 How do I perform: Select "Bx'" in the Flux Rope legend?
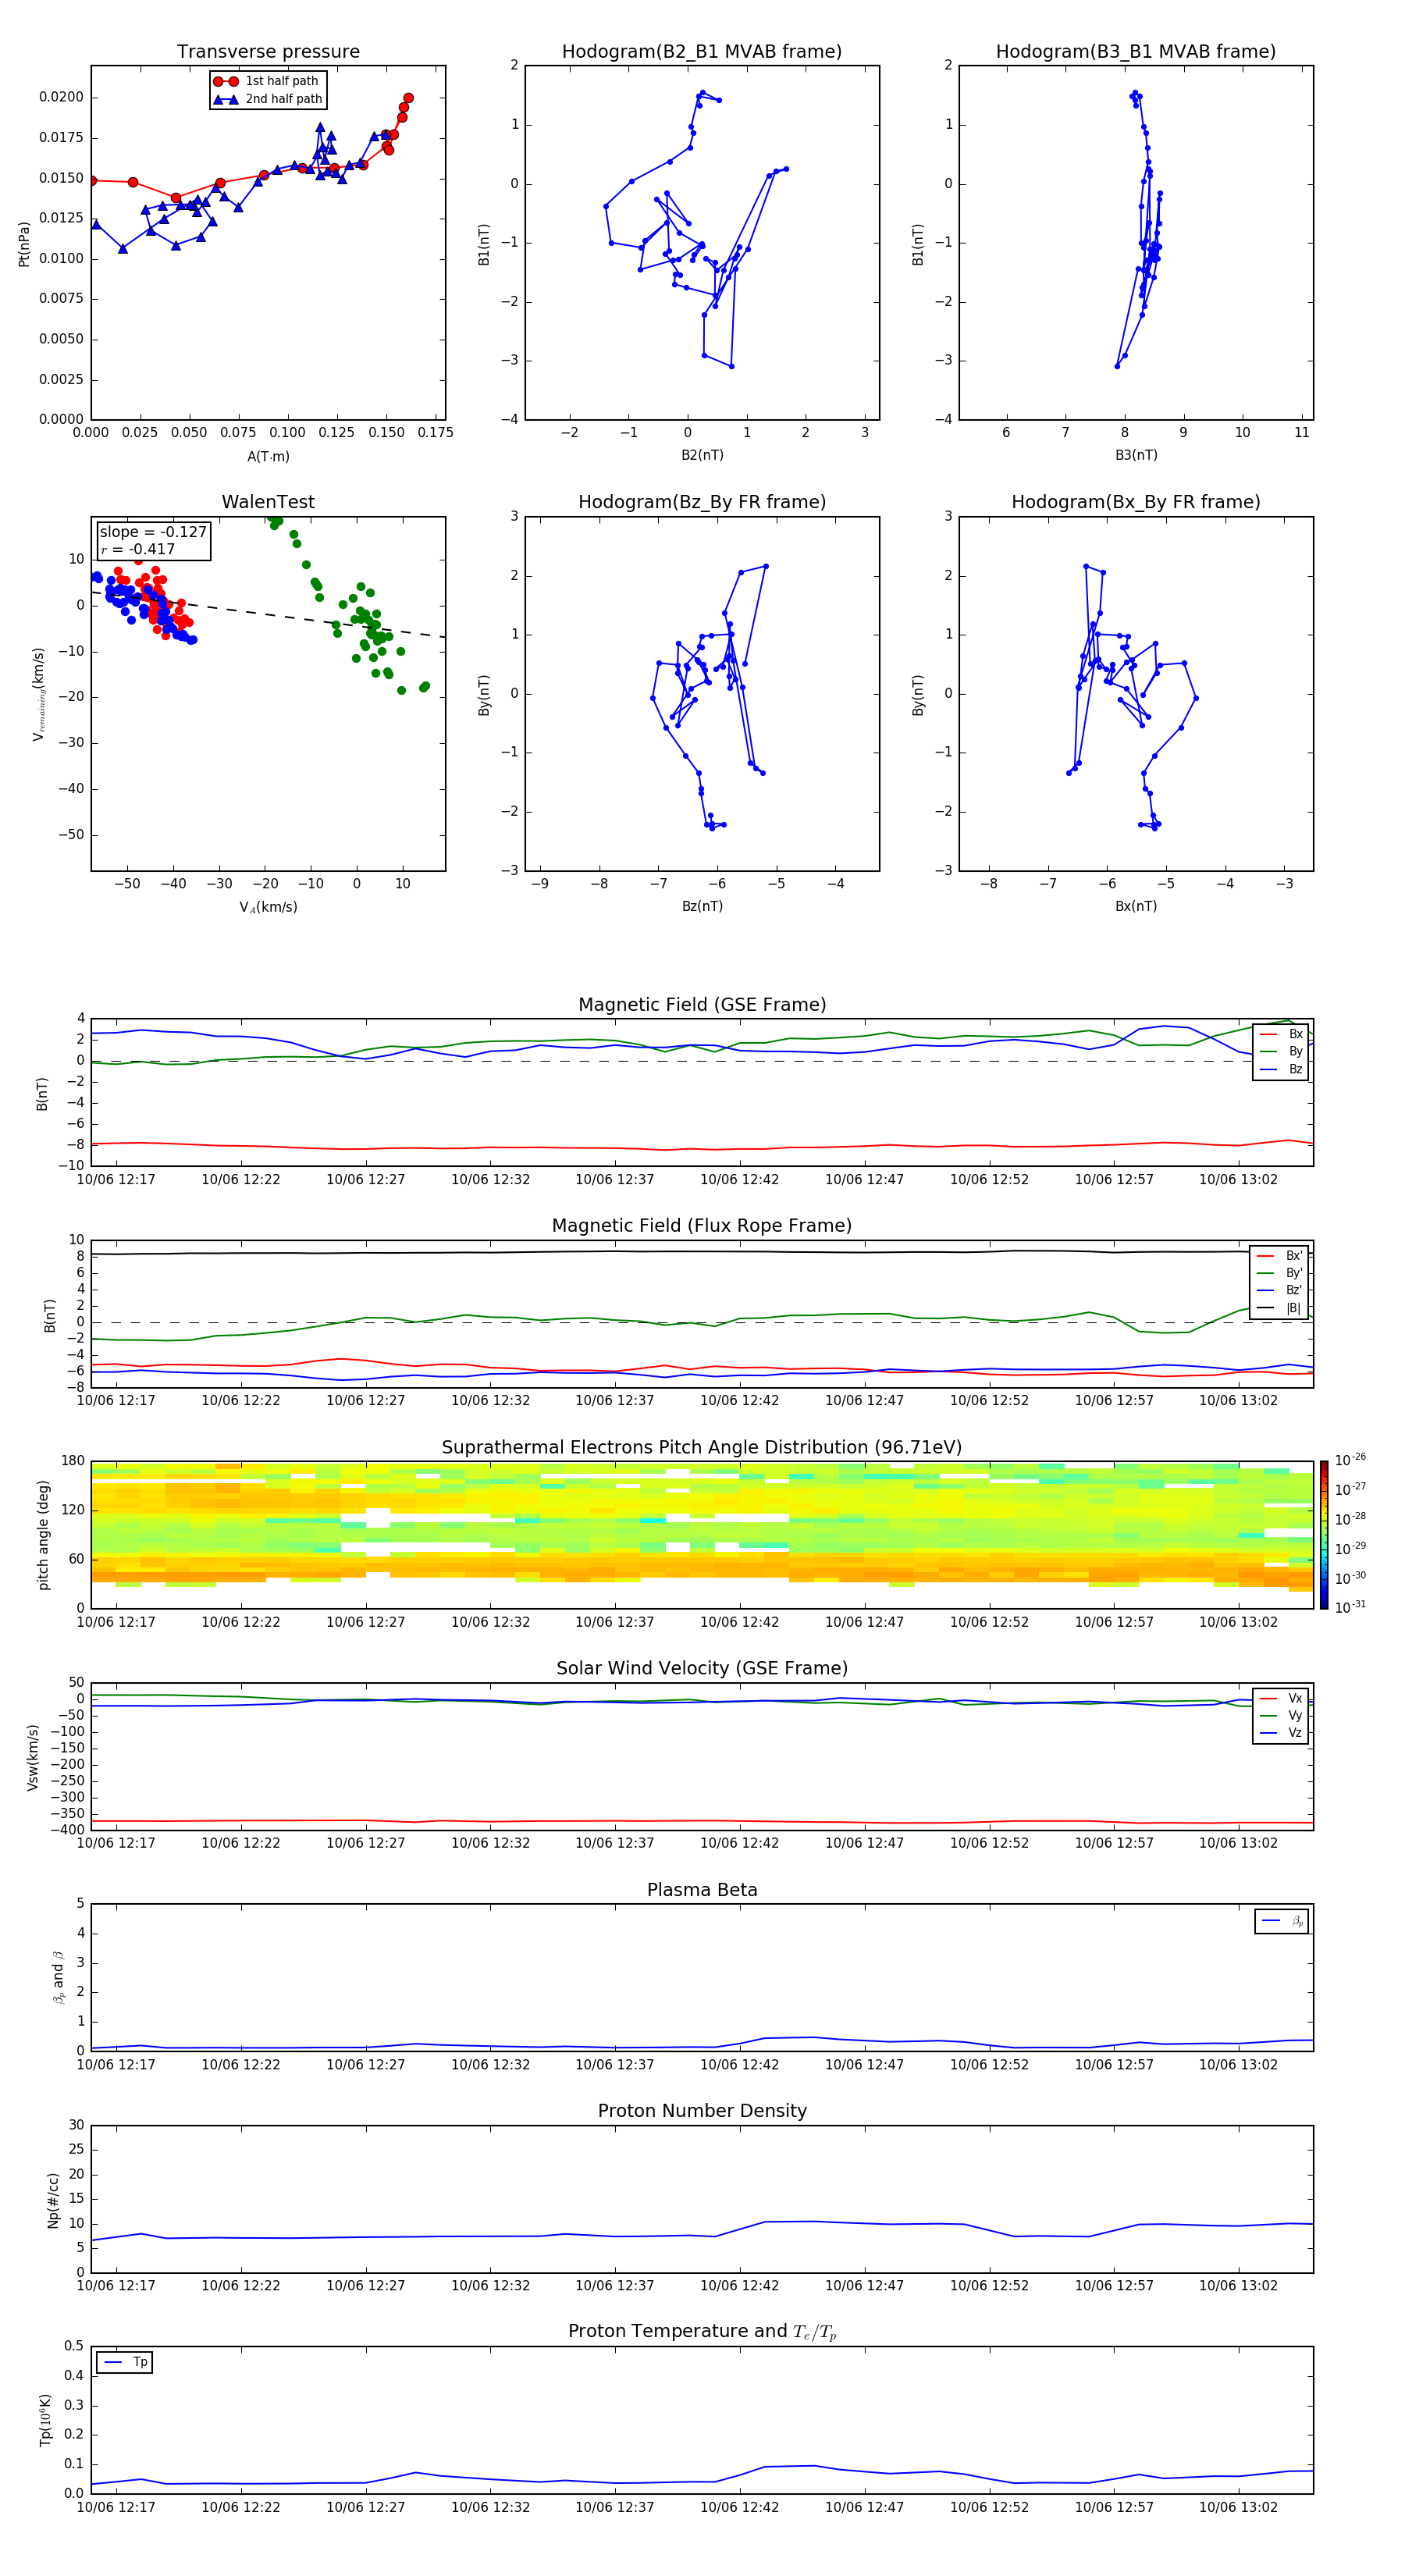click(x=1280, y=1256)
